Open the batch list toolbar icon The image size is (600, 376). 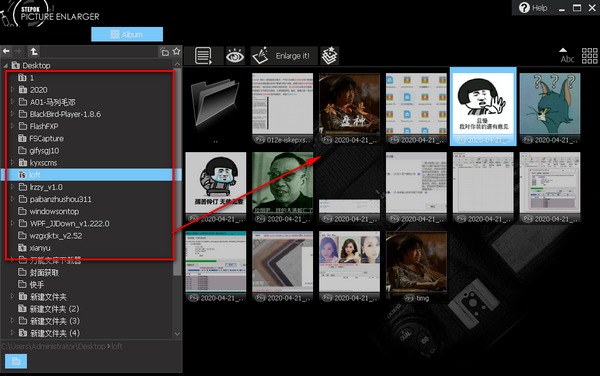[x=203, y=56]
